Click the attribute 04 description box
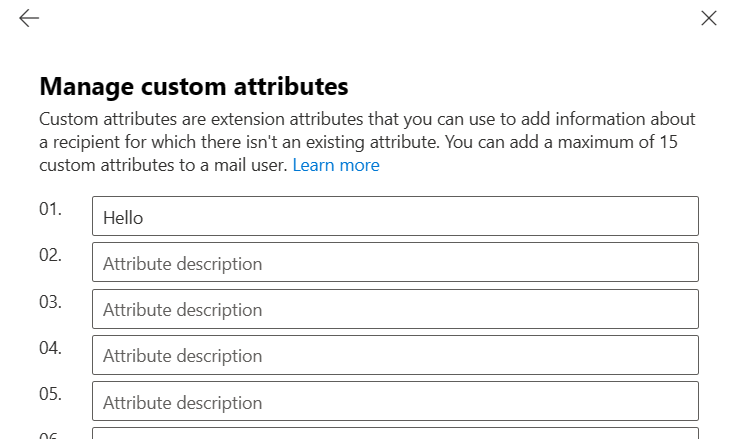This screenshot has height=439, width=734. pos(395,355)
